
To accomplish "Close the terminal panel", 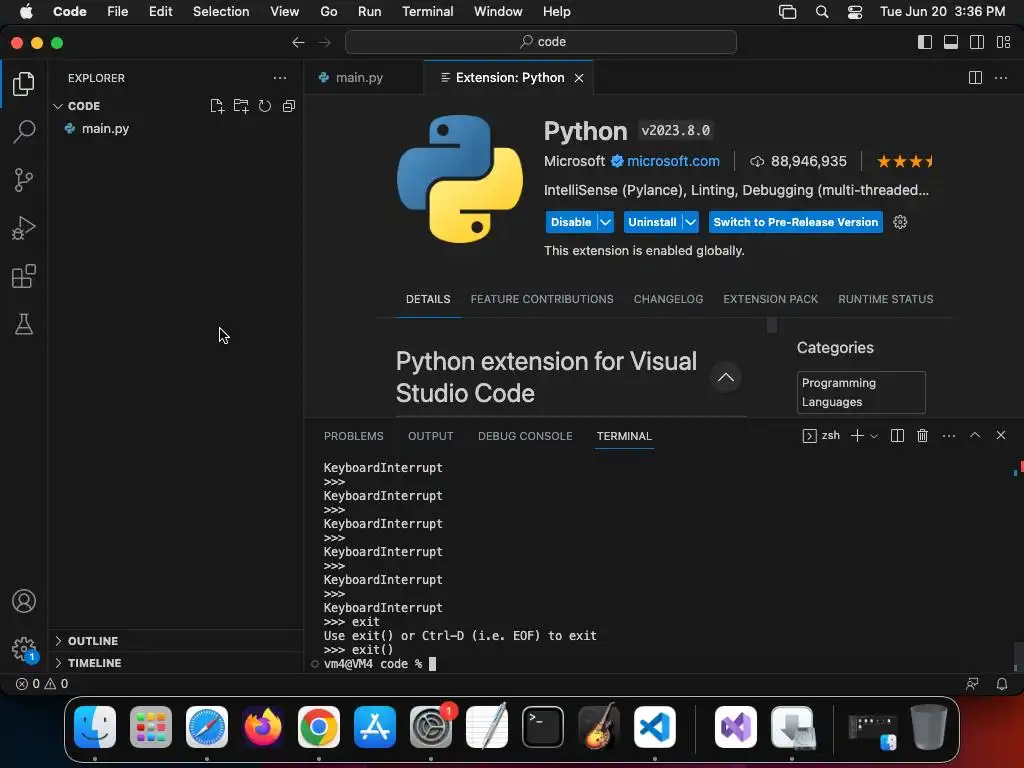I will 1000,435.
